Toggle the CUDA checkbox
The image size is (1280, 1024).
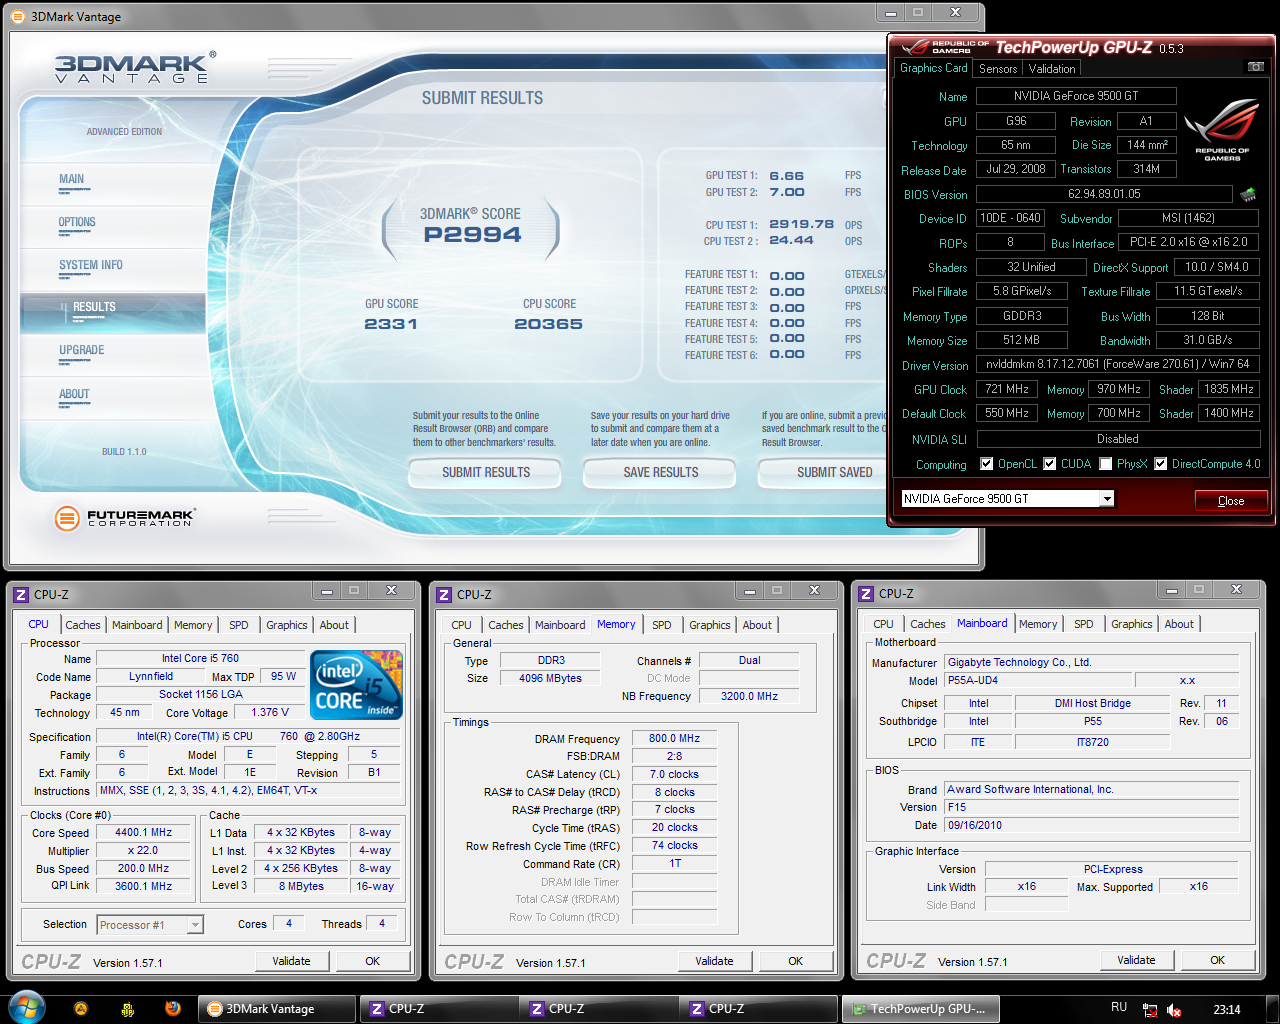tap(1050, 464)
